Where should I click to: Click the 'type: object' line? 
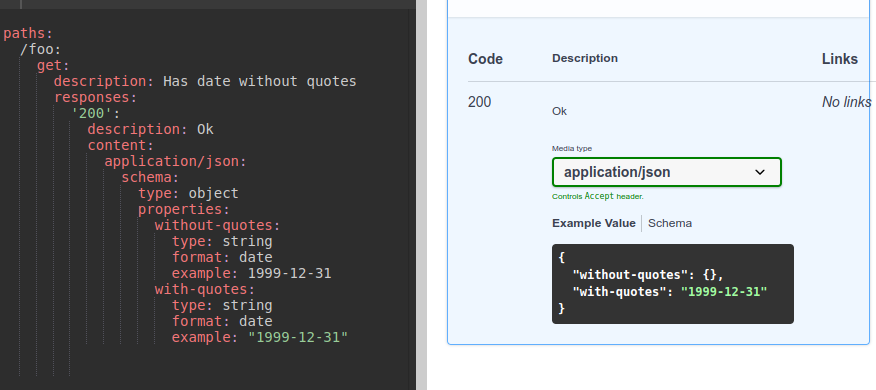coord(188,193)
